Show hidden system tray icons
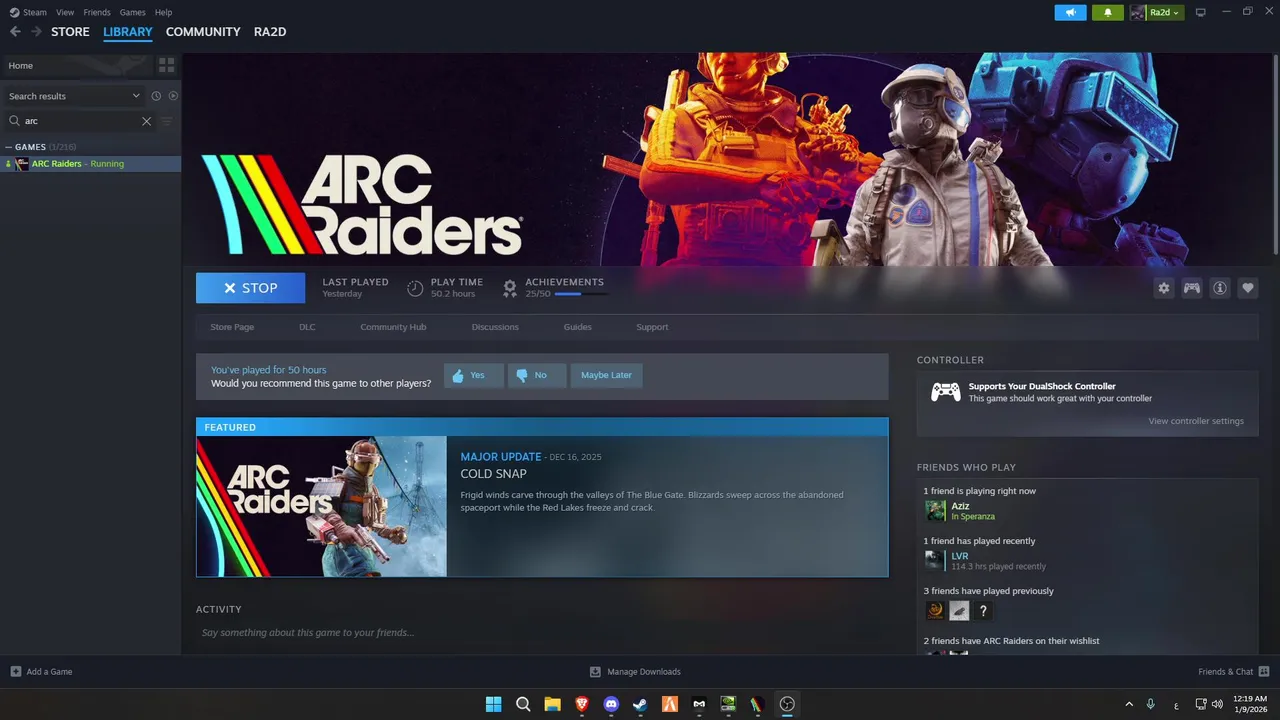The image size is (1280, 720). tap(1129, 704)
